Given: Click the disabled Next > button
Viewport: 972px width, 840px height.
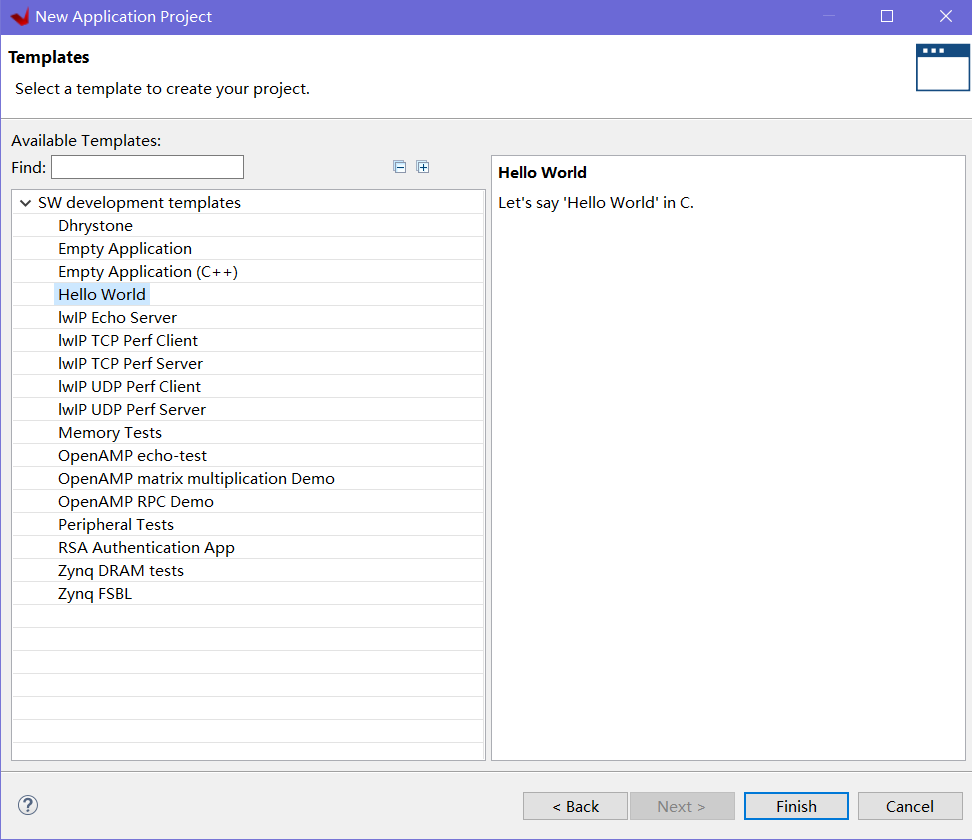Looking at the screenshot, I should pyautogui.click(x=682, y=806).
